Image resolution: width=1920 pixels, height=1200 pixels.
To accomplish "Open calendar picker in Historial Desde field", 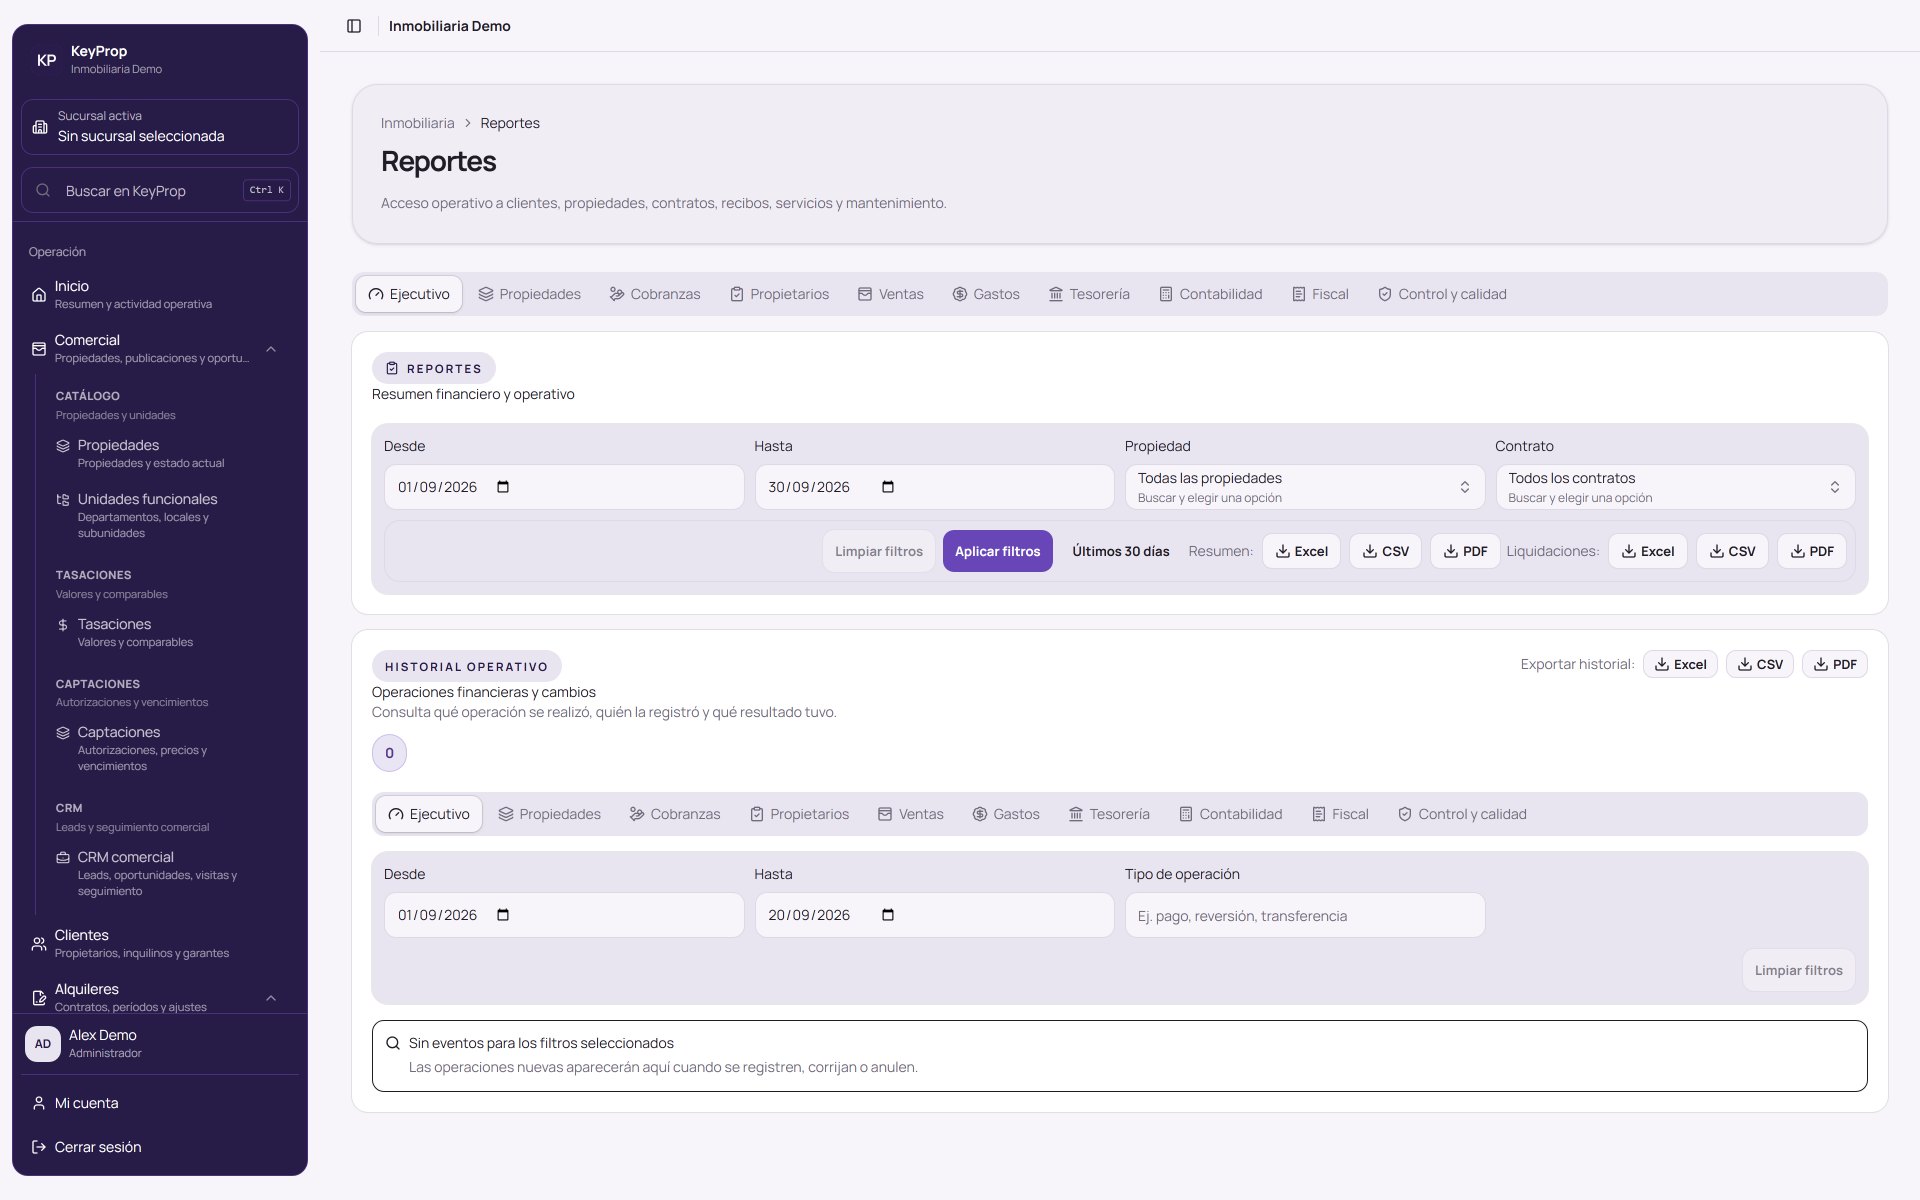I will 503,915.
